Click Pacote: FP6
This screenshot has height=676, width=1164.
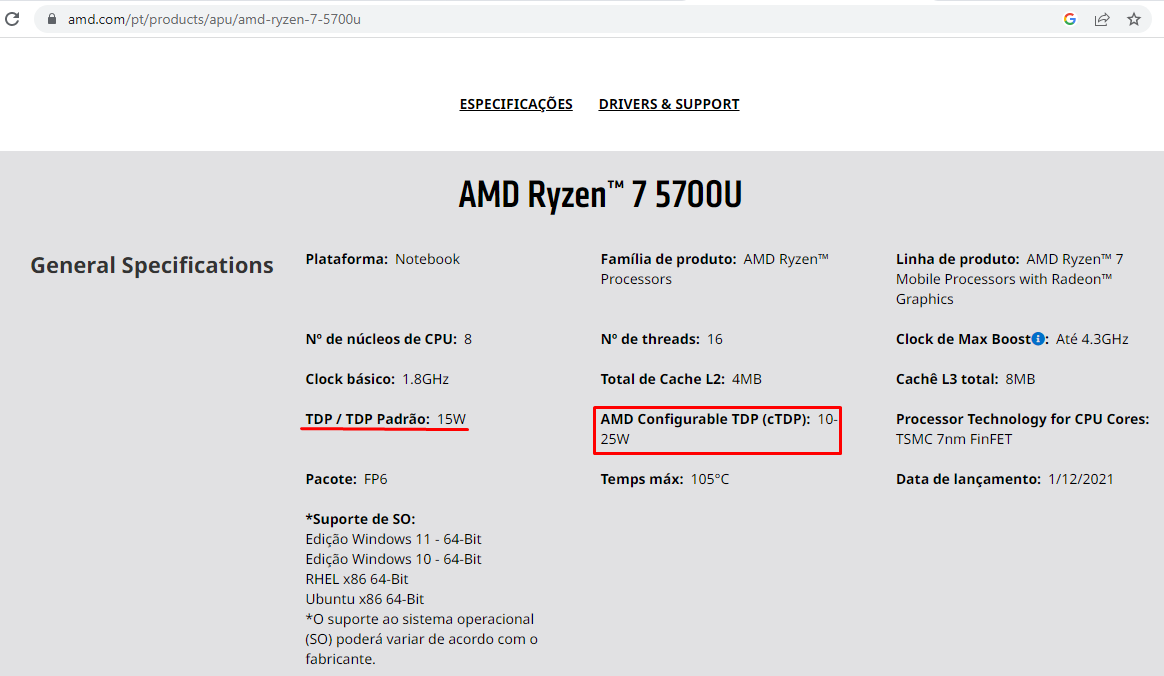click(346, 479)
